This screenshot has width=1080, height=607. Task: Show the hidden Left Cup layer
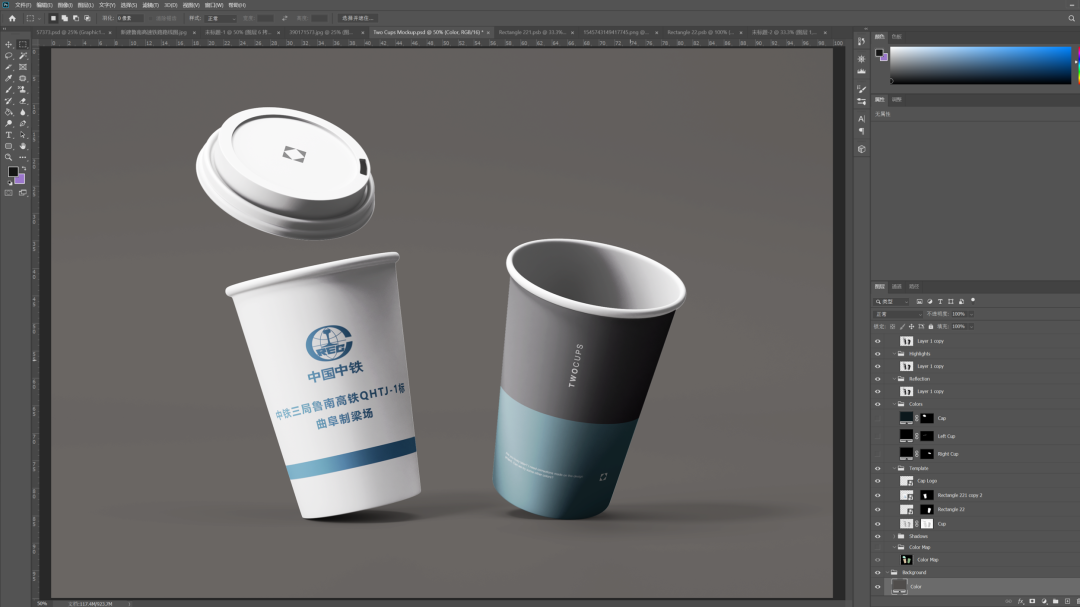point(878,436)
